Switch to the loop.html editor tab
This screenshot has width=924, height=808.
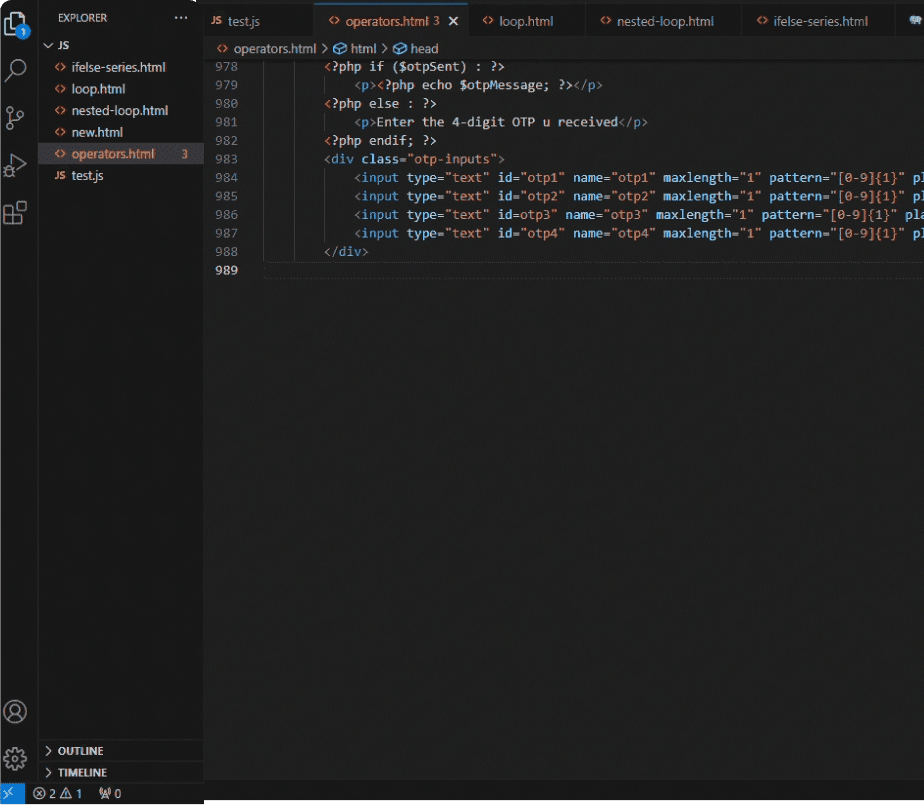(x=526, y=21)
